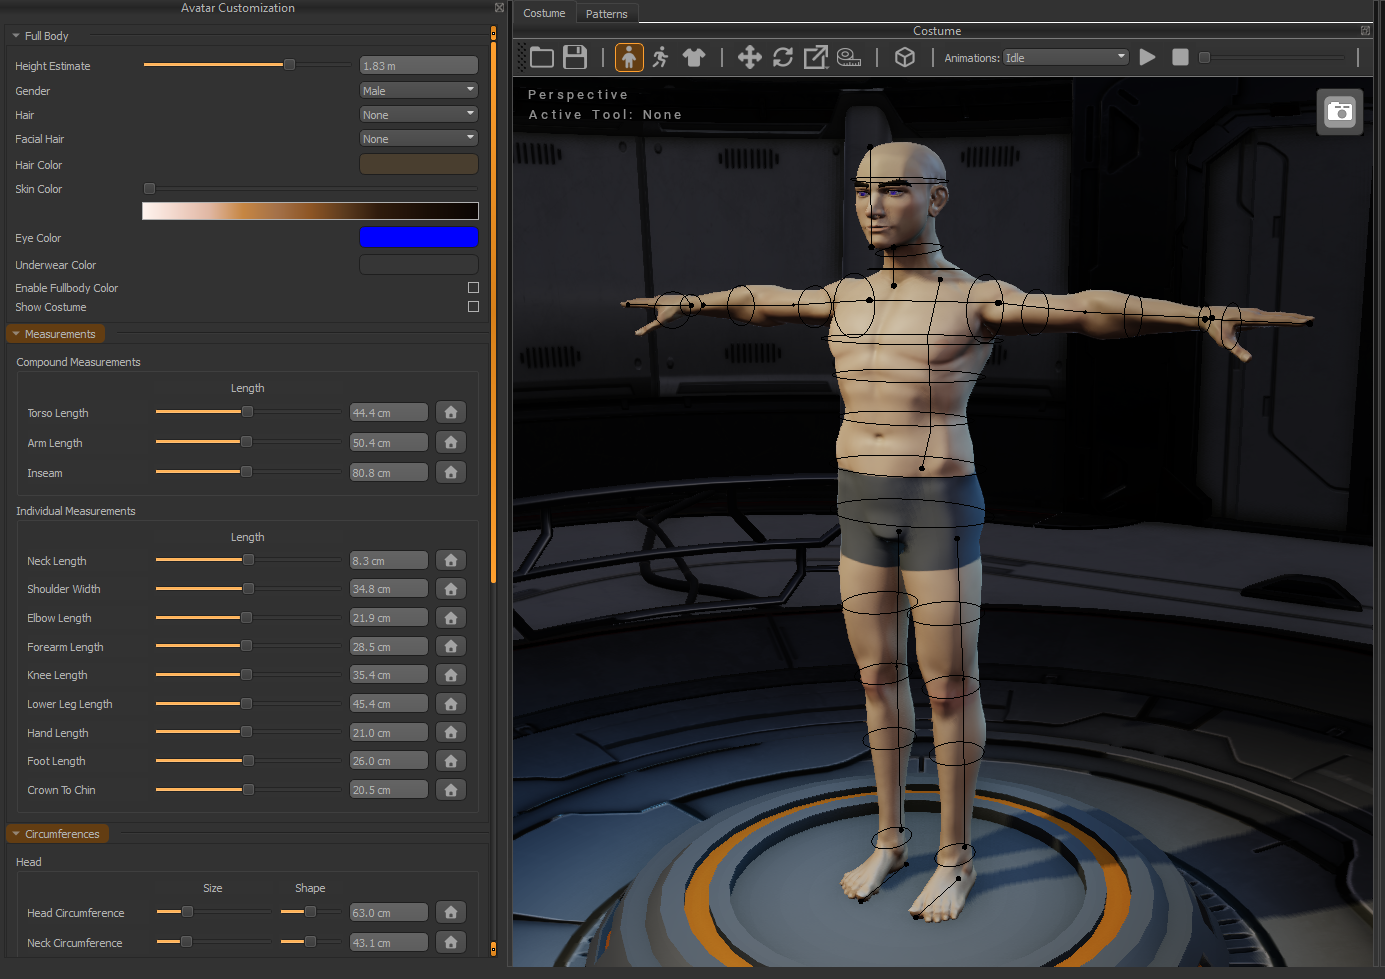The height and width of the screenshot is (979, 1385).
Task: Click the Head Circumference Shape slider handle
Action: [x=310, y=912]
